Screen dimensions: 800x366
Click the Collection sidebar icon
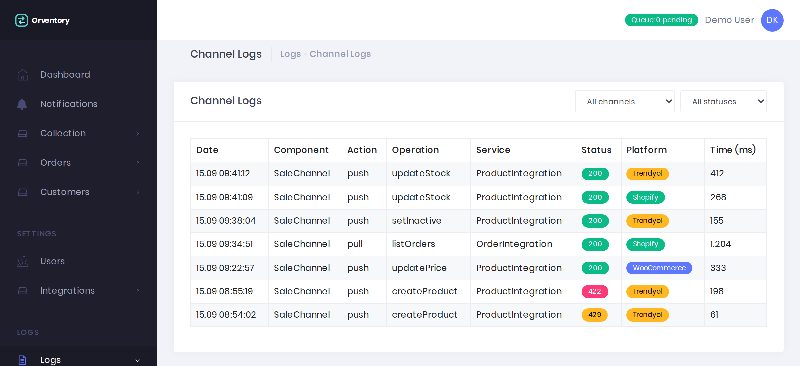(x=22, y=134)
